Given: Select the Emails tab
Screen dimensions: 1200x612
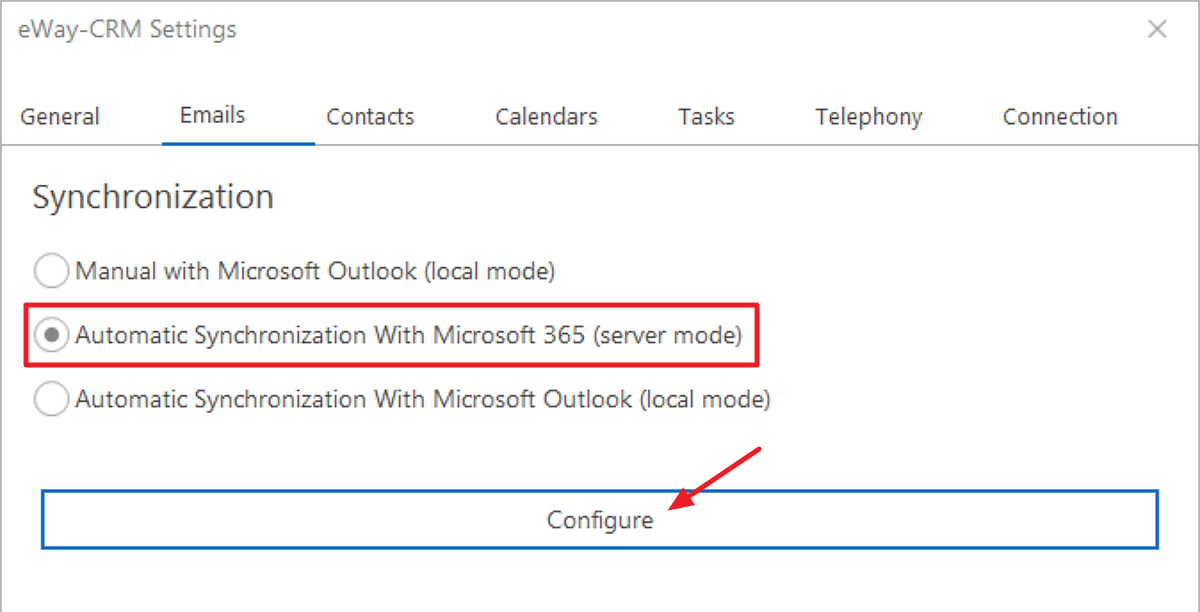Looking at the screenshot, I should pyautogui.click(x=212, y=115).
